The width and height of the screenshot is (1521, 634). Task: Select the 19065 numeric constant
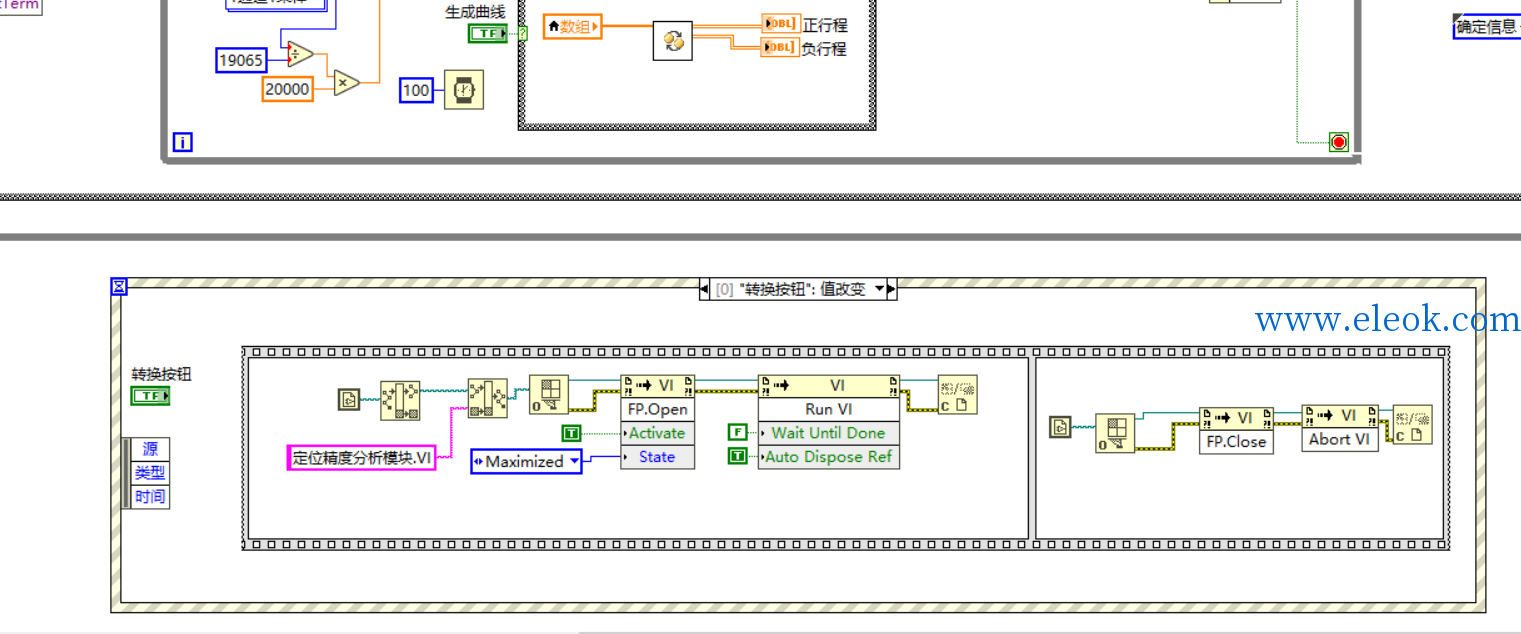coord(241,60)
